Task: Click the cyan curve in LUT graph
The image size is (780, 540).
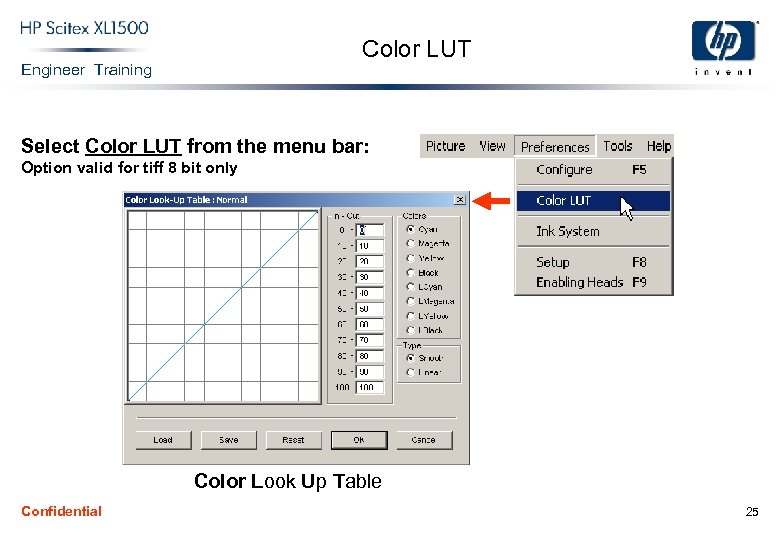Action: tap(223, 306)
